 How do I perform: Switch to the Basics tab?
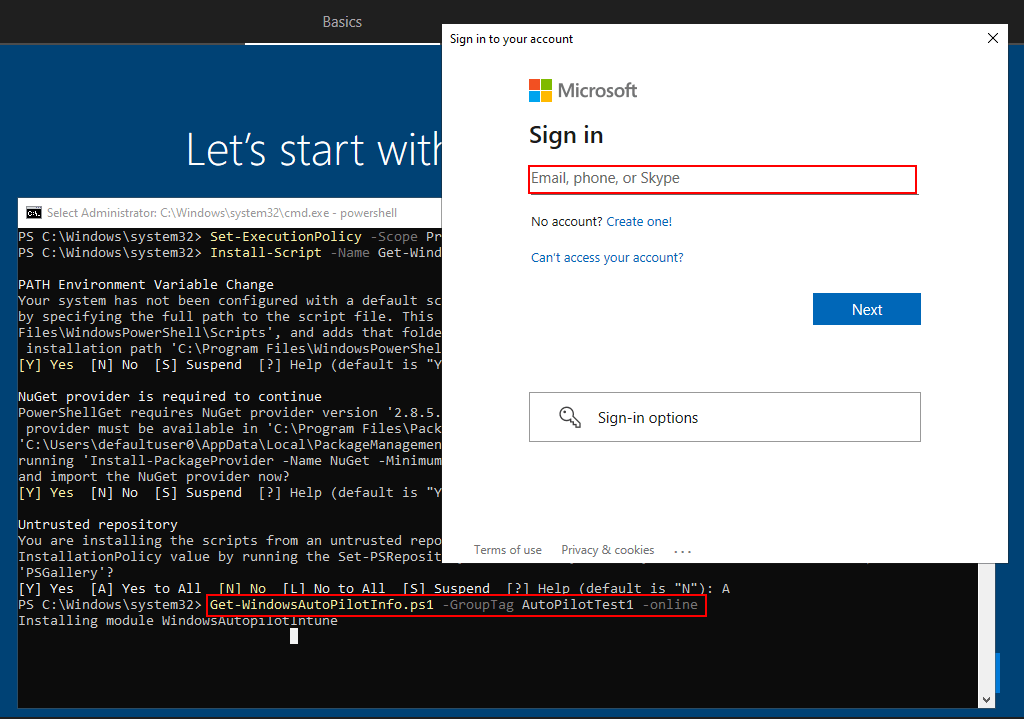342,22
